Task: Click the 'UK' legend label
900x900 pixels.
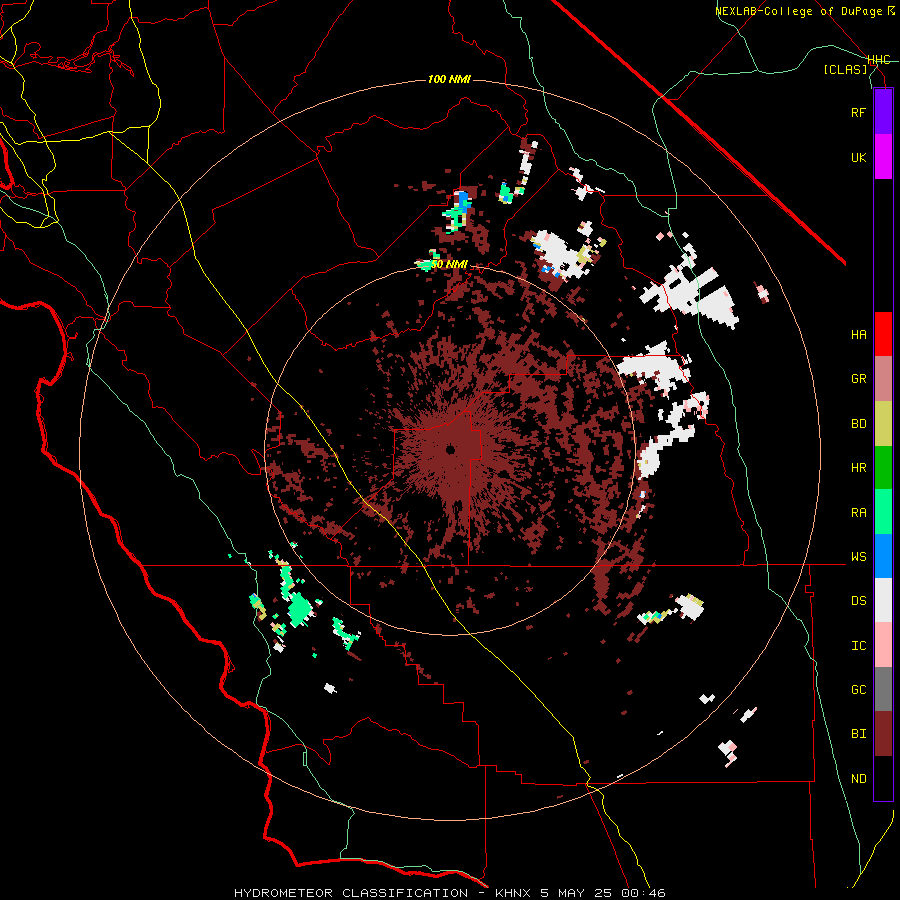Action: tap(858, 157)
